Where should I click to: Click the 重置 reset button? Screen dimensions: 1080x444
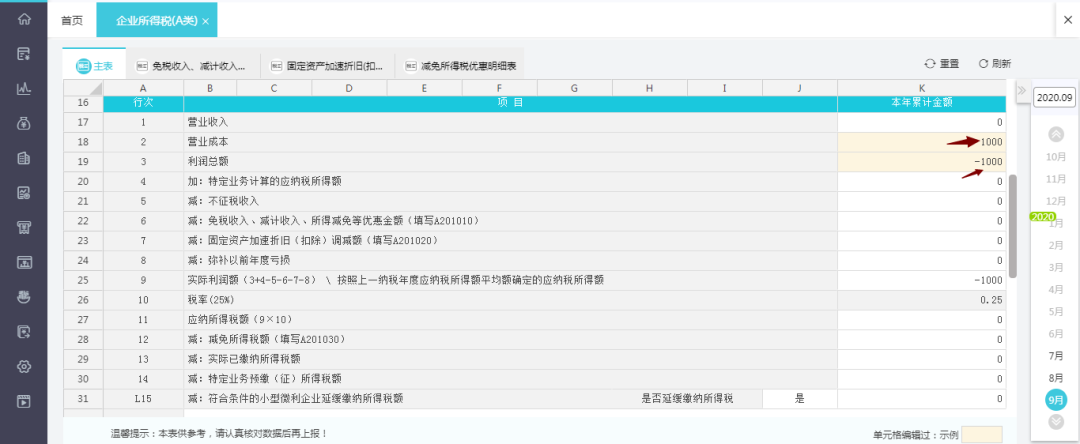pos(941,63)
